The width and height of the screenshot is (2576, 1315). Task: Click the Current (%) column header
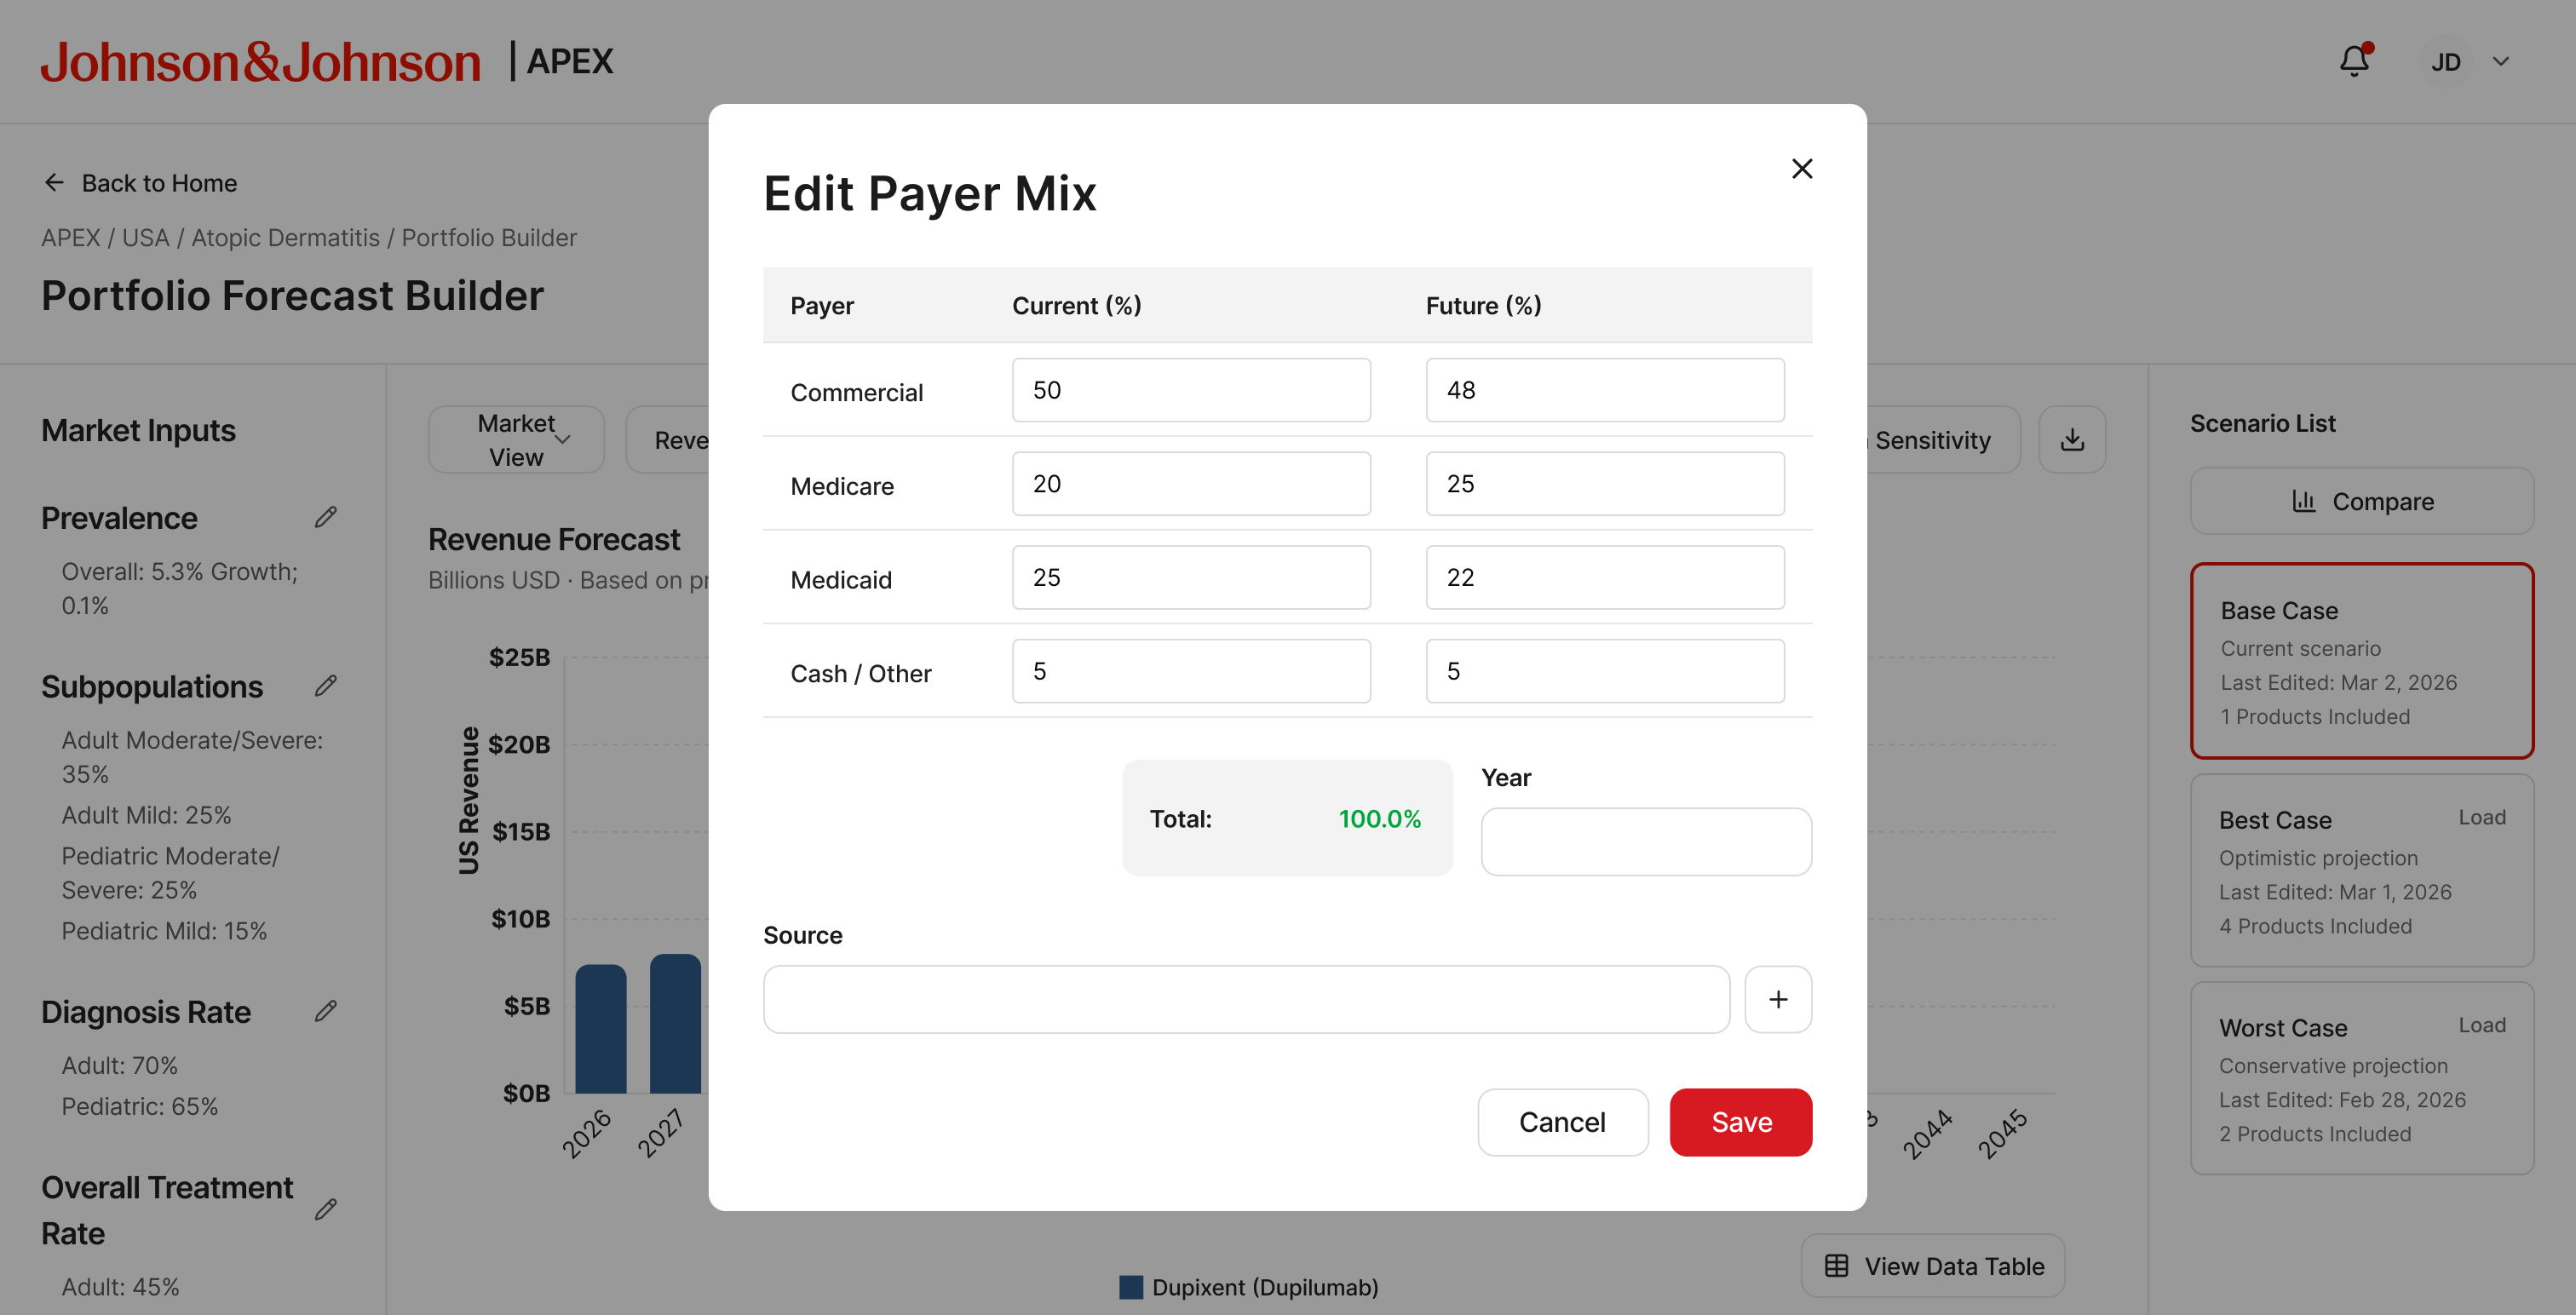tap(1077, 305)
